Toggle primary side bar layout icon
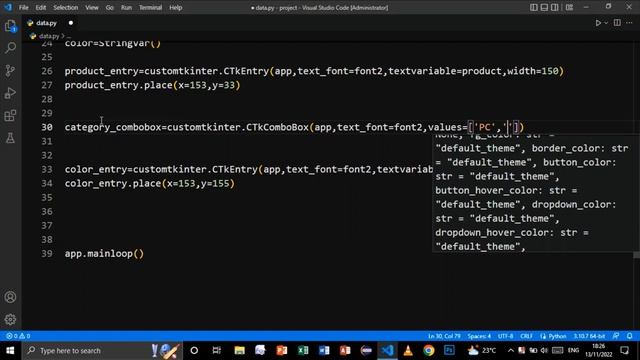This screenshot has width=640, height=360. click(x=533, y=7)
